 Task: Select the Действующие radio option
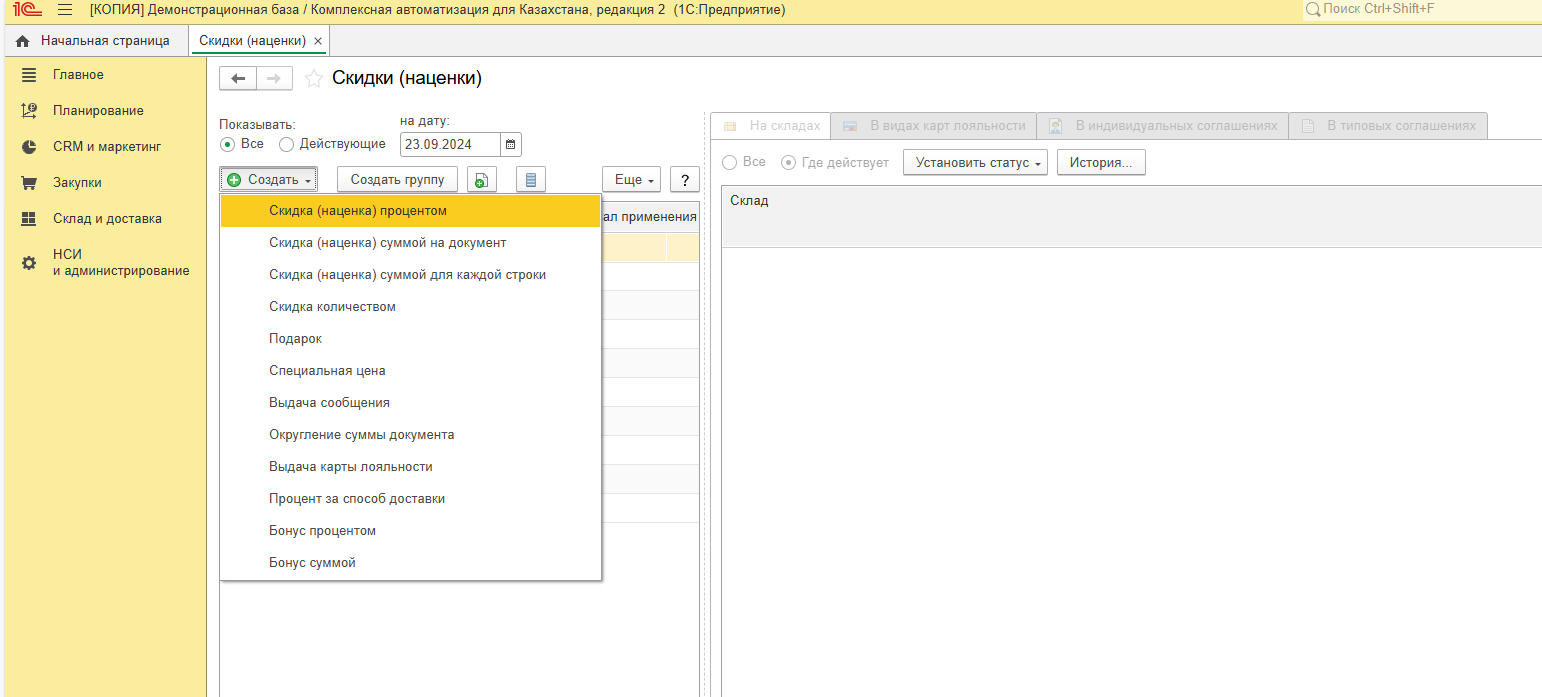[x=287, y=144]
